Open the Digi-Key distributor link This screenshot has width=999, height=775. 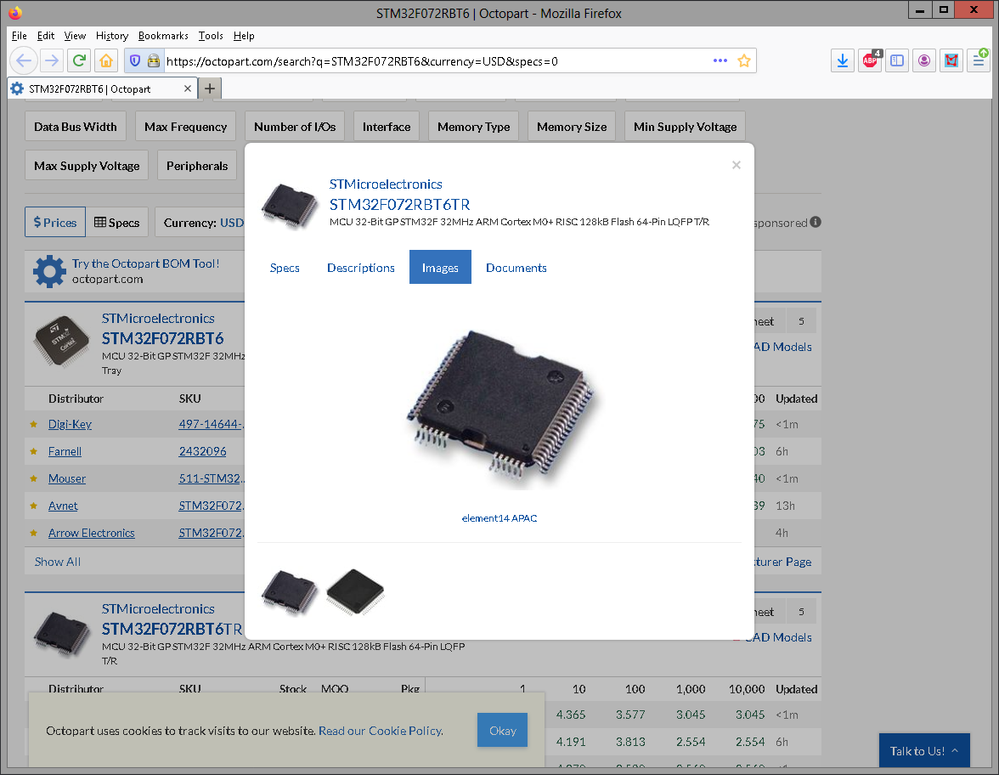click(x=69, y=424)
